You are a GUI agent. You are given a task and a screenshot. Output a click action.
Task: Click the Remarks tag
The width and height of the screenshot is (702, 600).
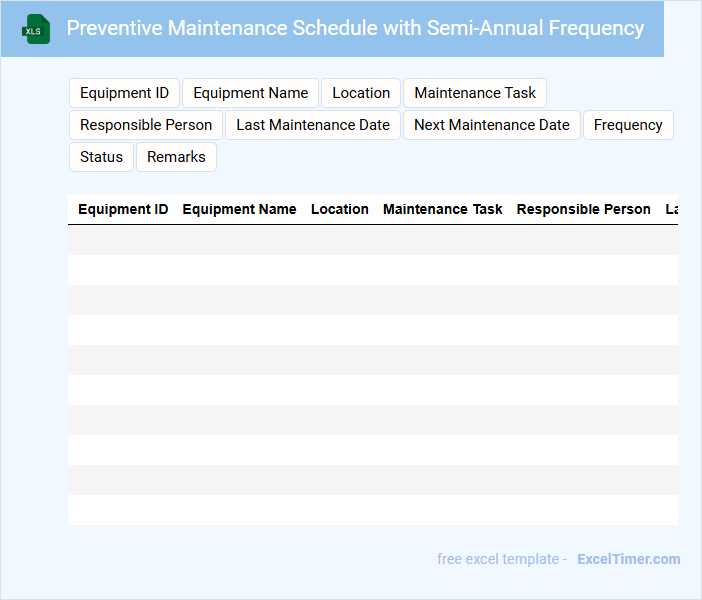tap(176, 157)
